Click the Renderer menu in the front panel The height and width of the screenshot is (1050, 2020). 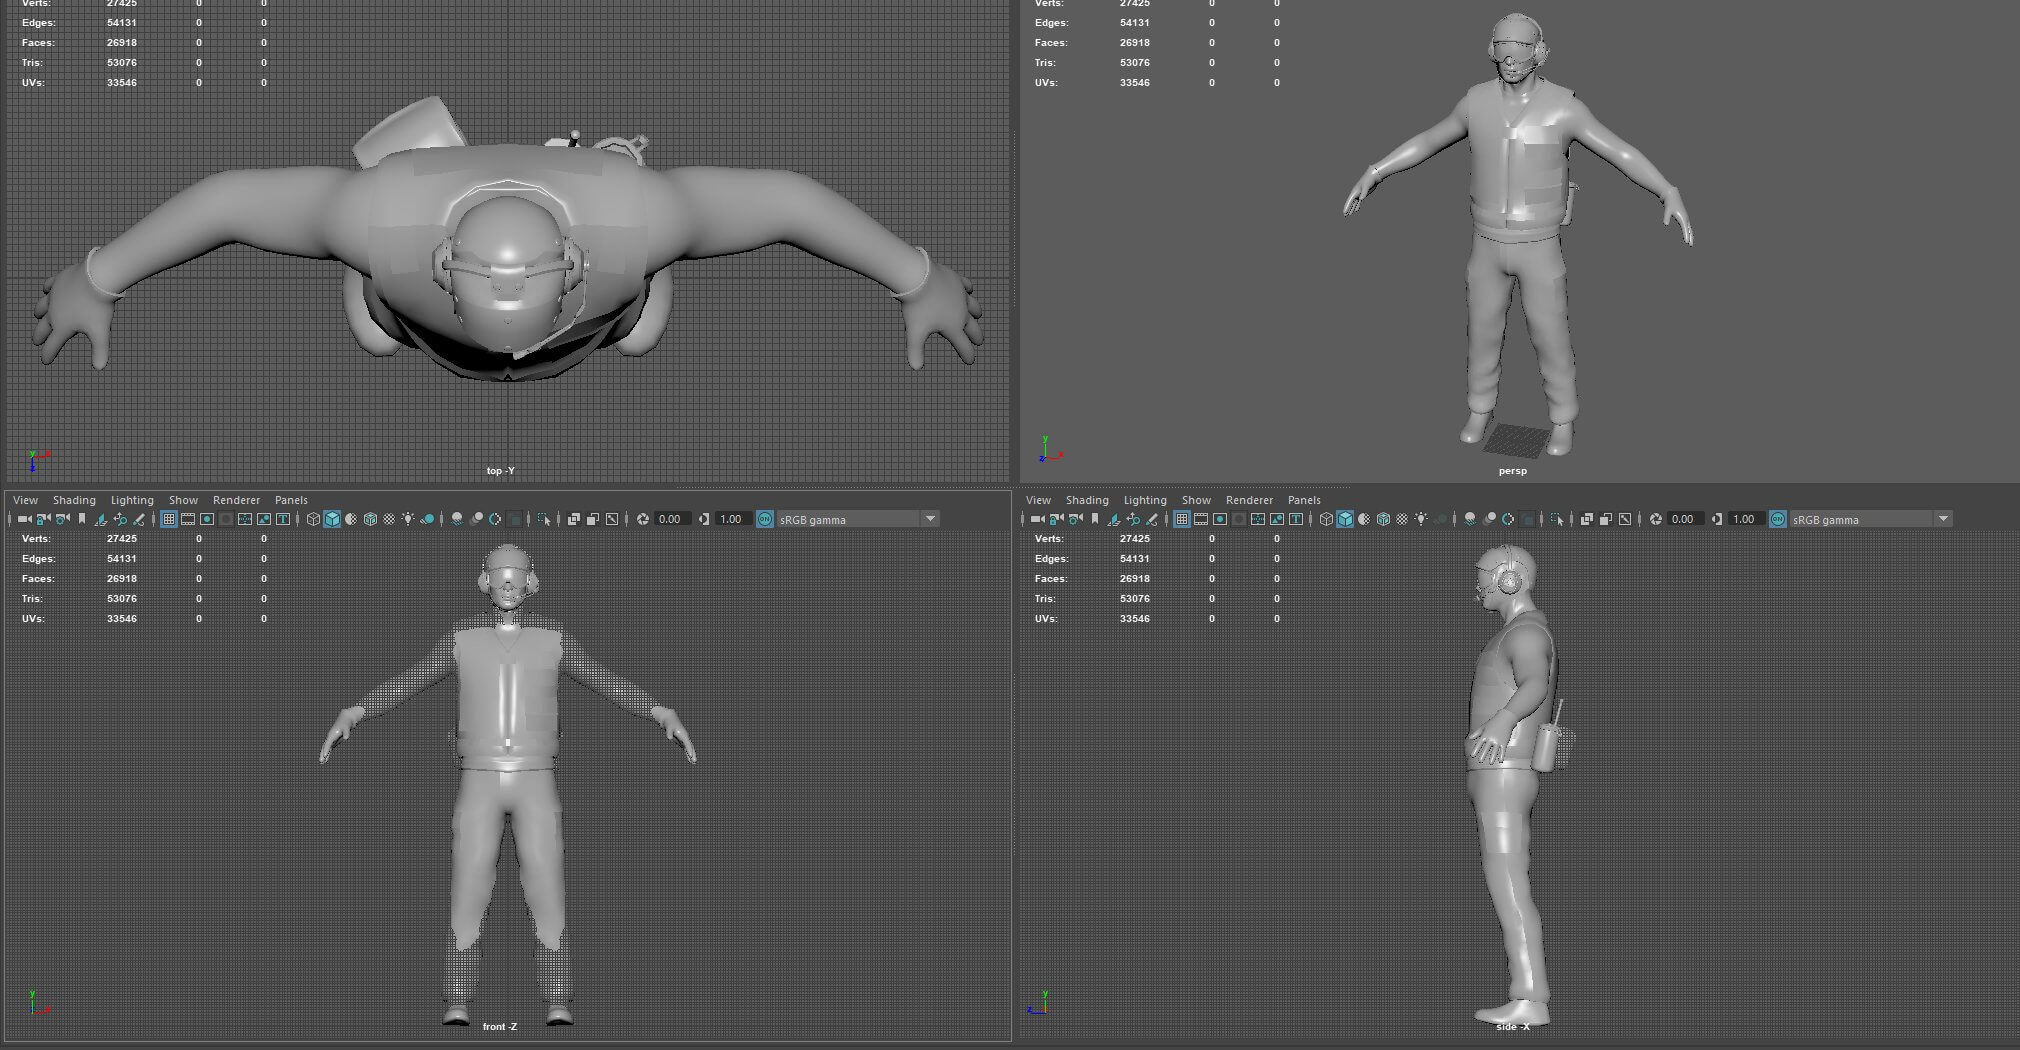(236, 500)
